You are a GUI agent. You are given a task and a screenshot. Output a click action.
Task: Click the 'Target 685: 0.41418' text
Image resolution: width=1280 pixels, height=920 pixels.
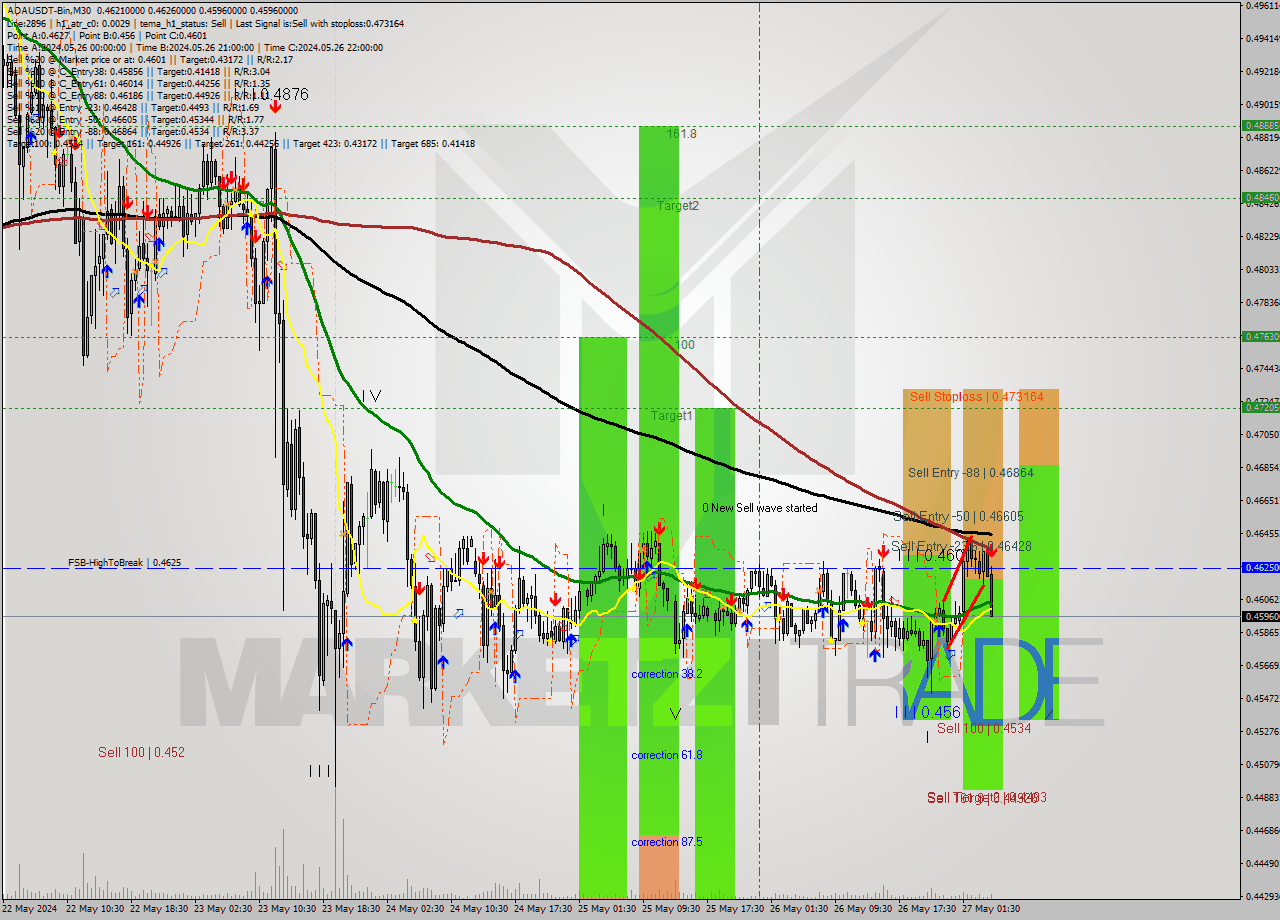(433, 143)
